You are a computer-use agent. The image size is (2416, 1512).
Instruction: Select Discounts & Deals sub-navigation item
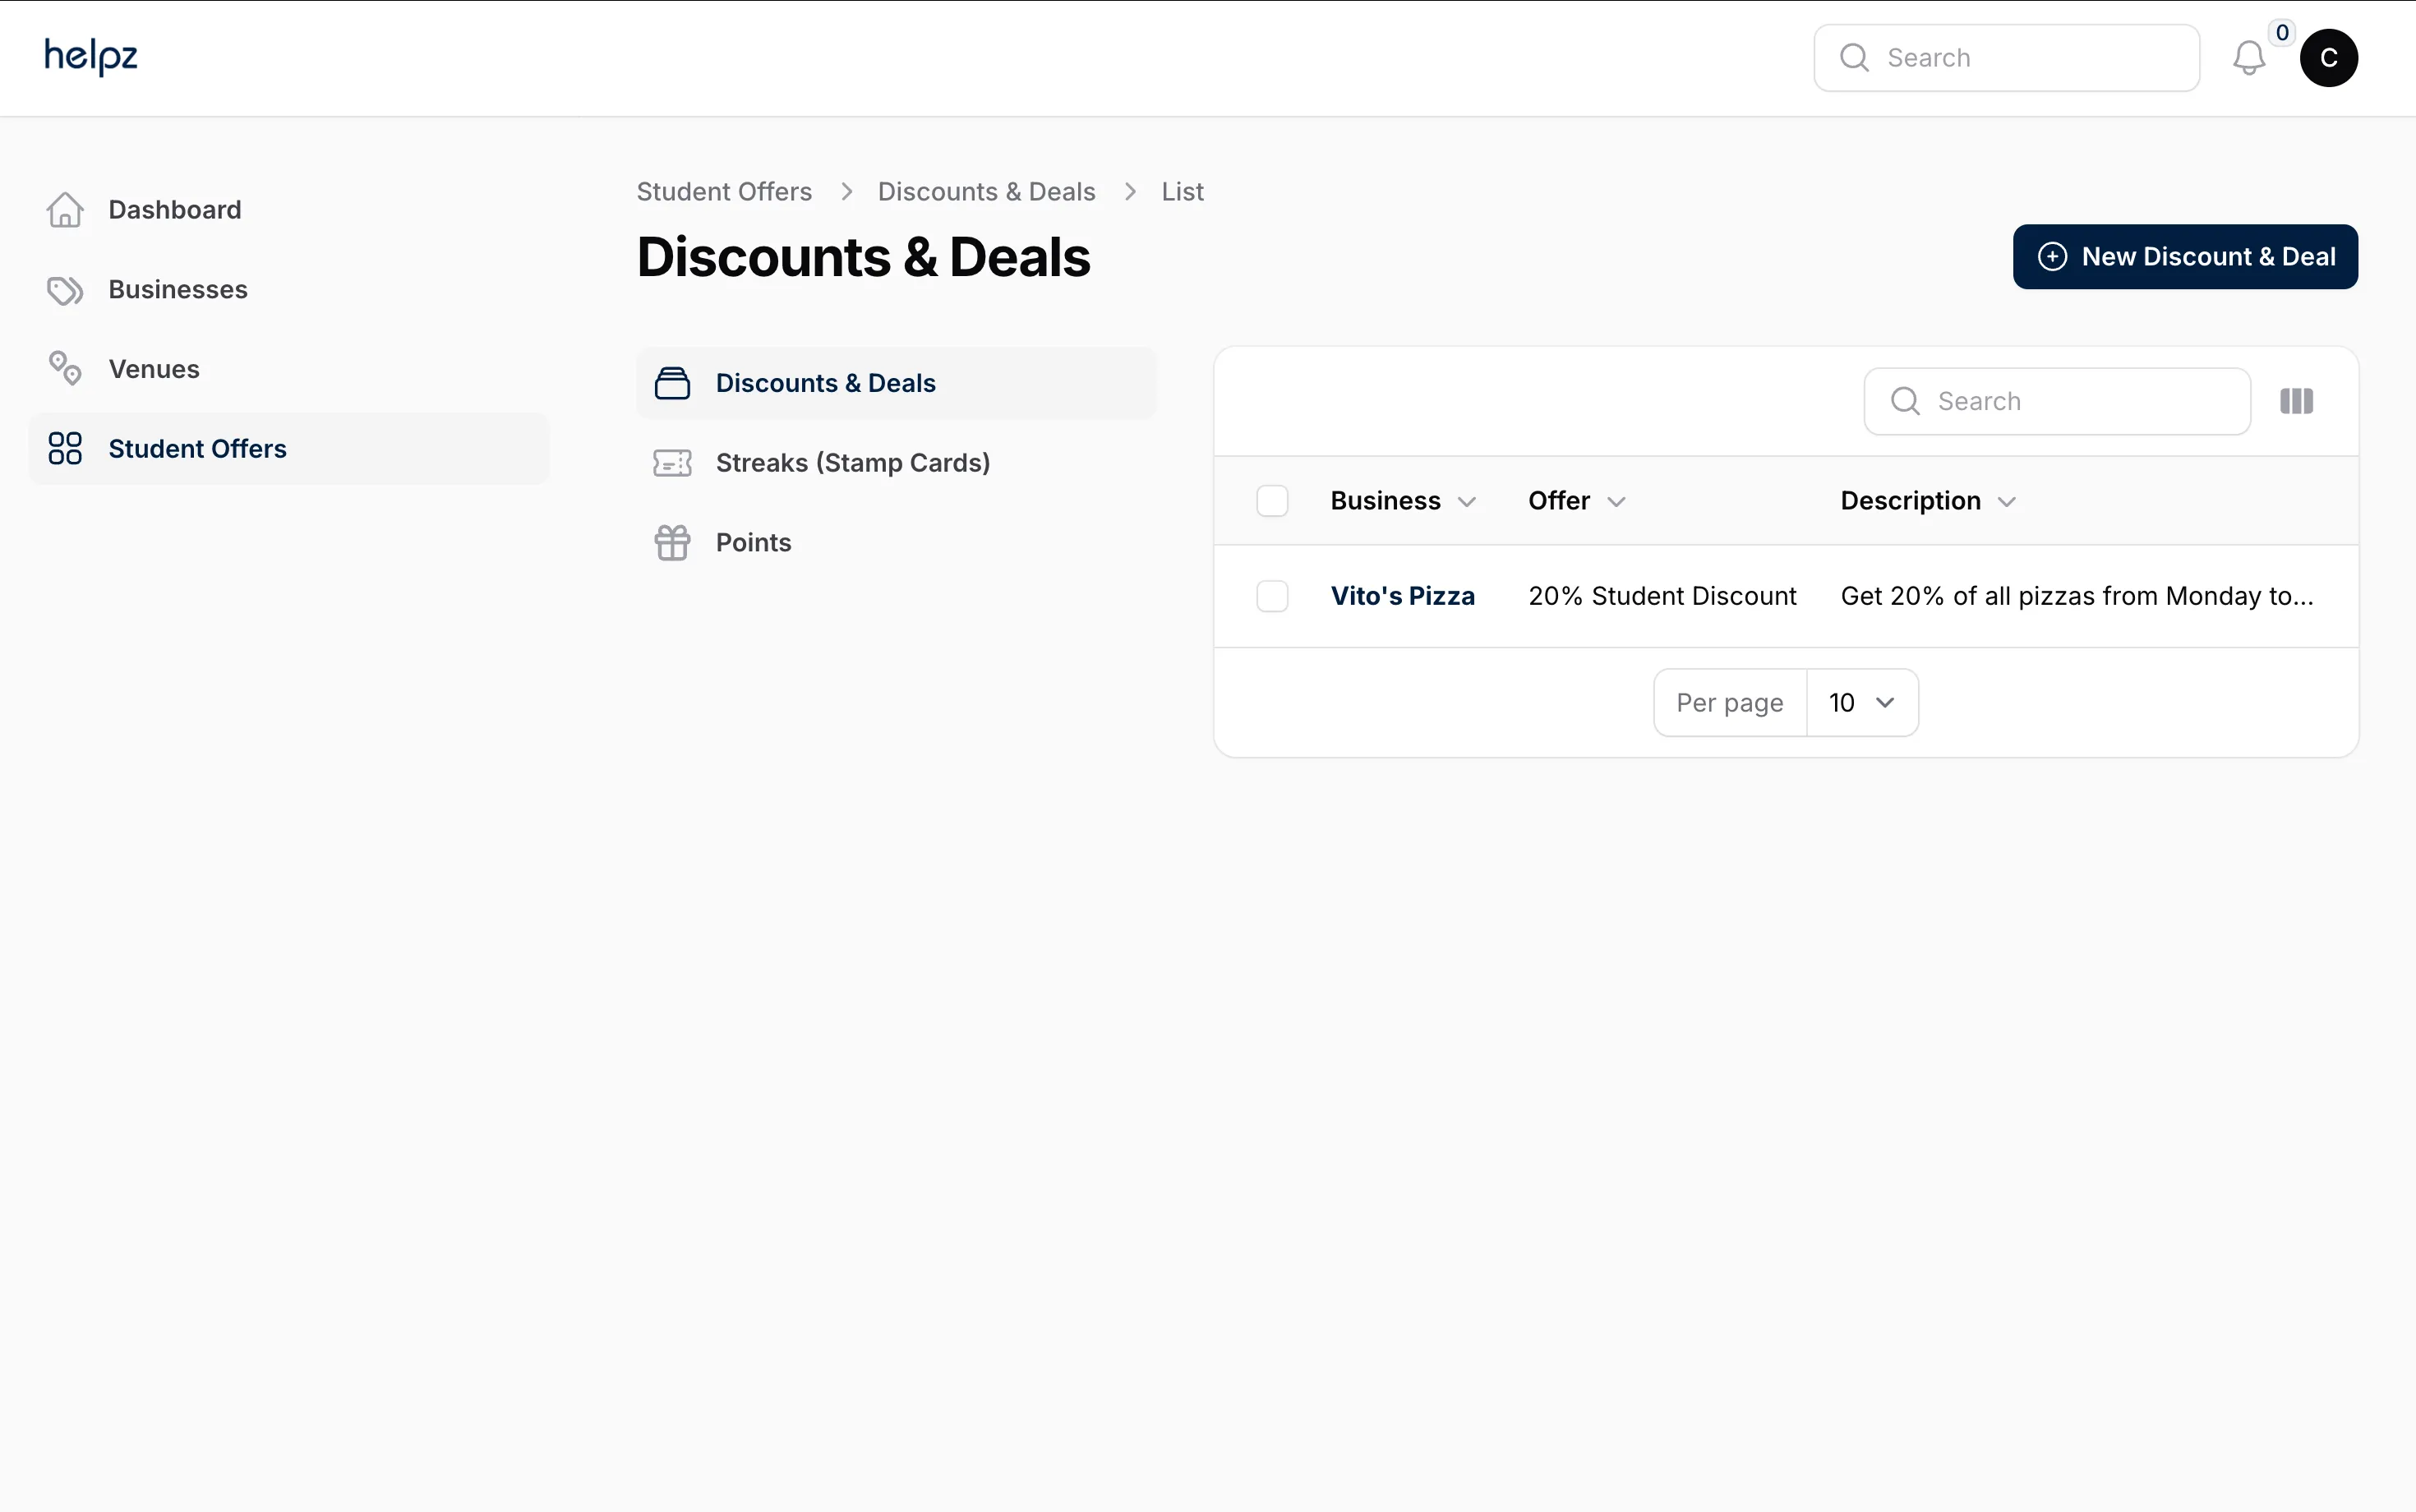point(896,383)
